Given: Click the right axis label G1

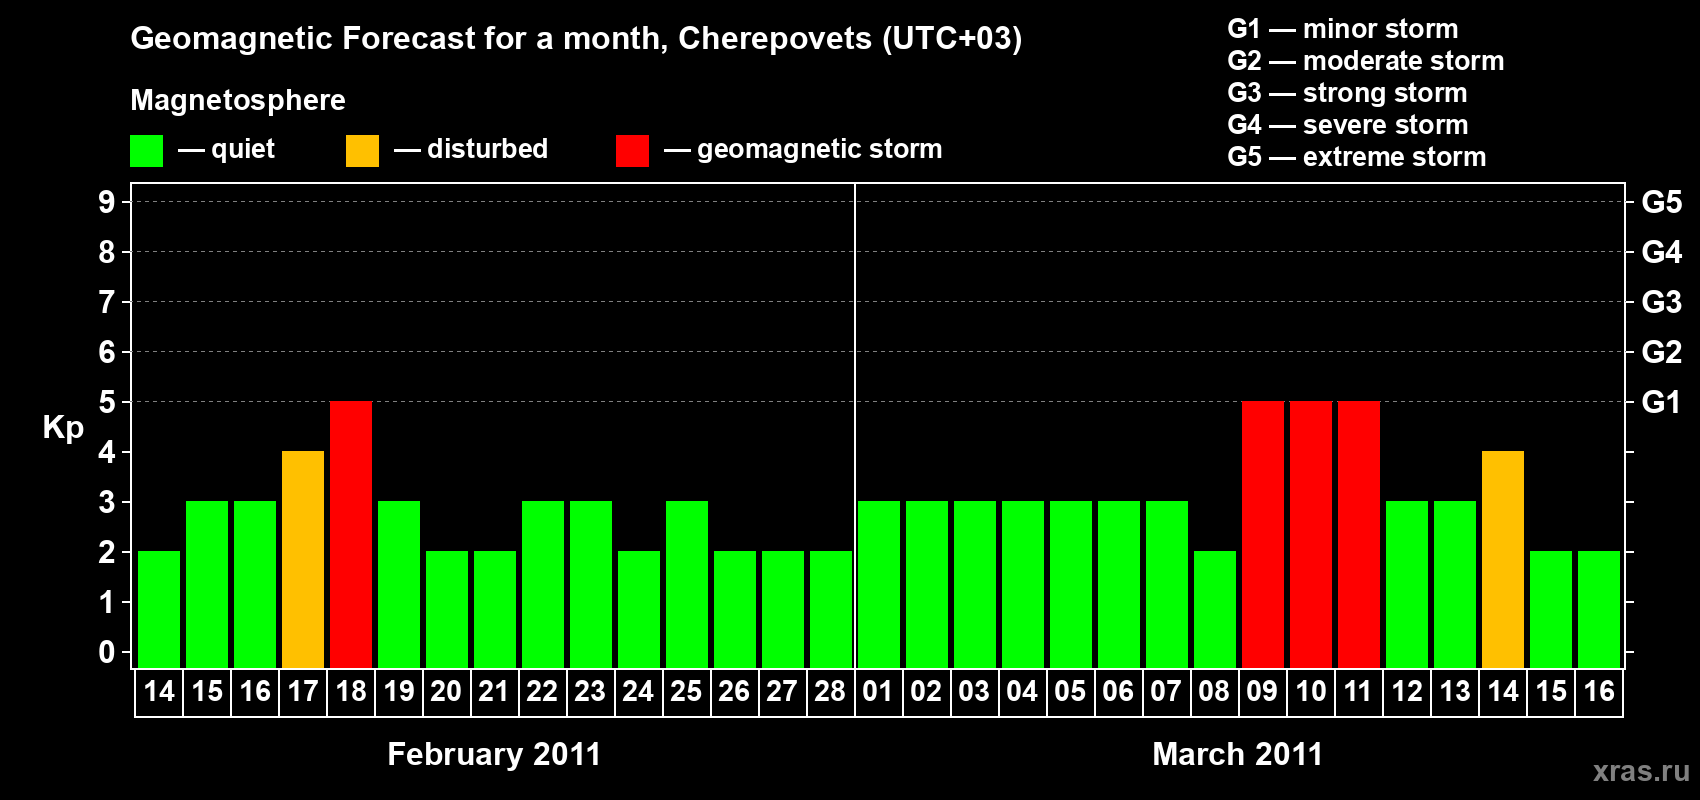Looking at the screenshot, I should pyautogui.click(x=1662, y=402).
